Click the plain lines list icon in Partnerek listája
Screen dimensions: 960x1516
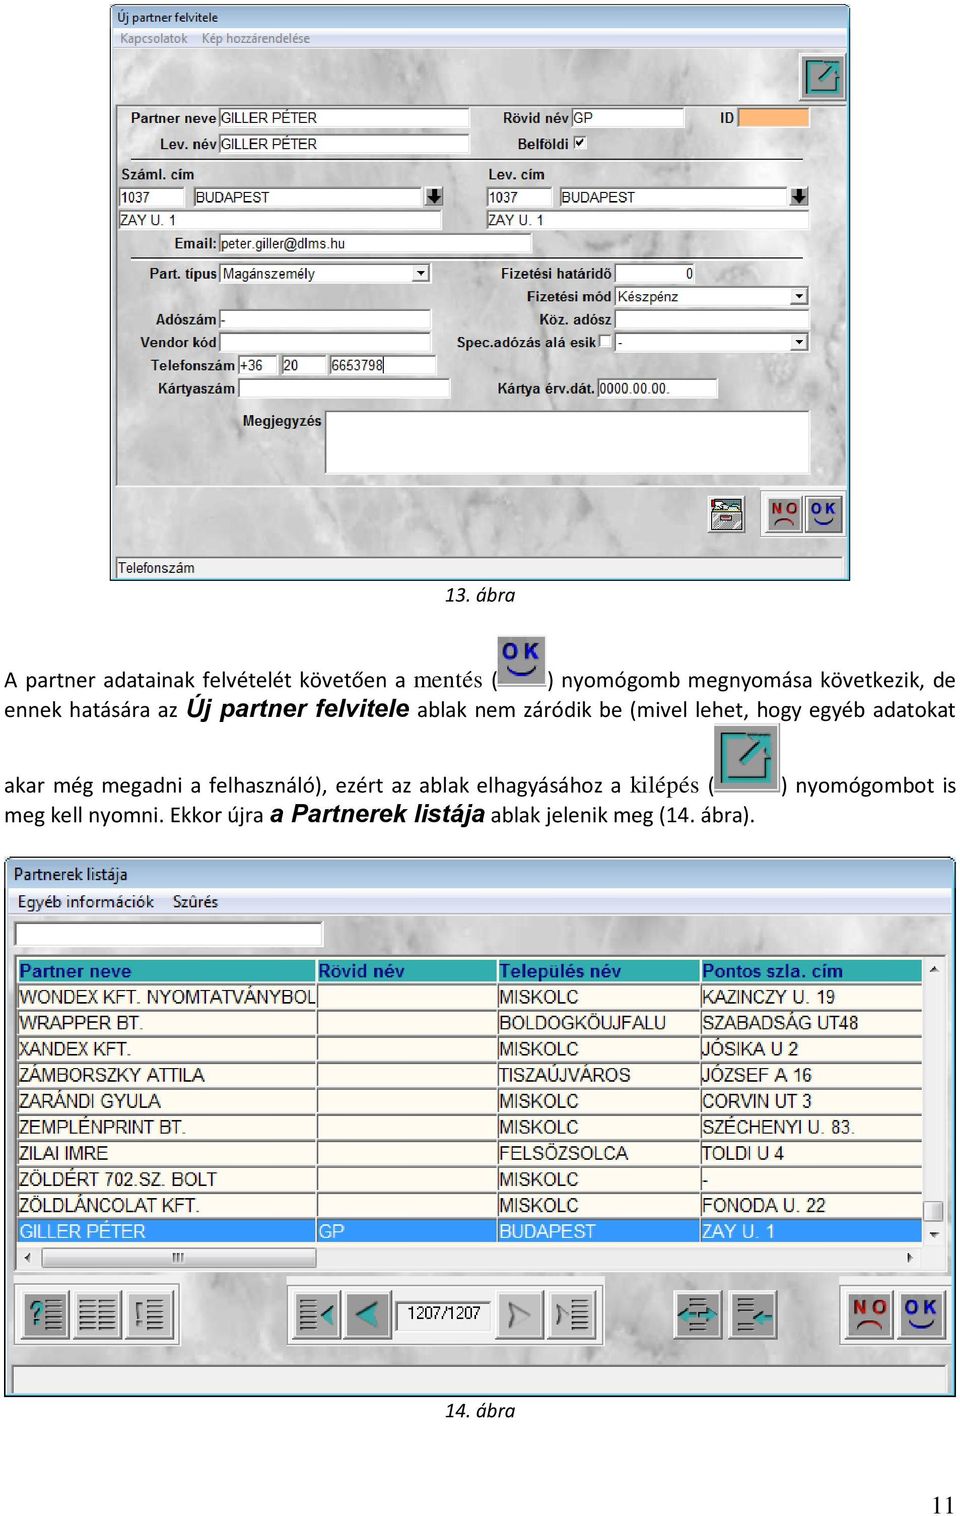97,1314
